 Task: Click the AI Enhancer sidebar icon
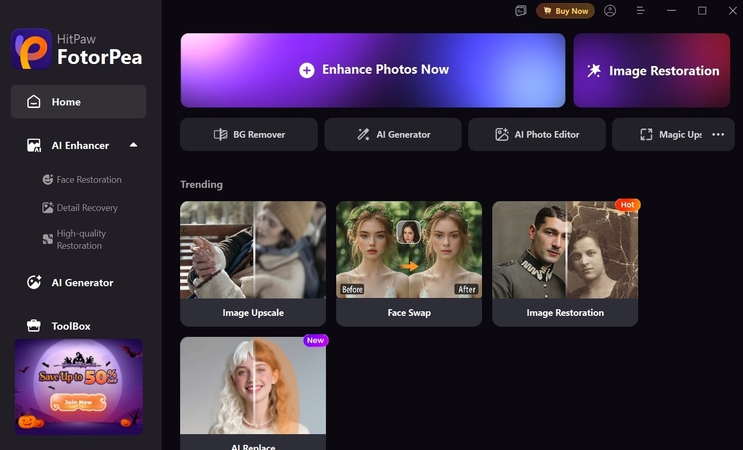coord(34,145)
